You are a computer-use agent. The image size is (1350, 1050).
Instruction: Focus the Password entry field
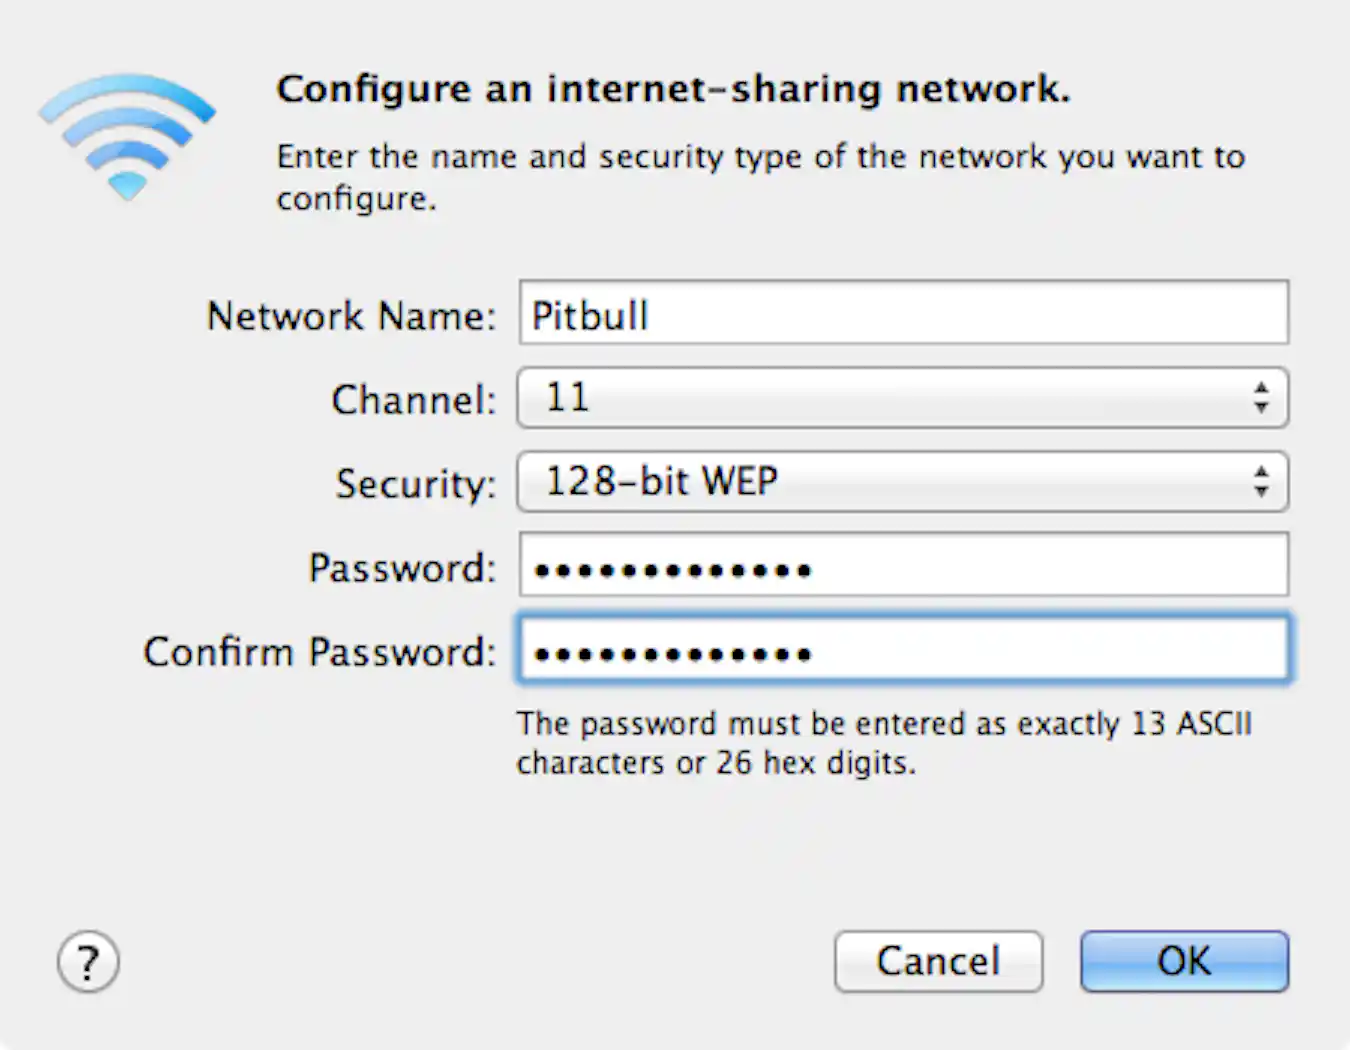pyautogui.click(x=900, y=566)
